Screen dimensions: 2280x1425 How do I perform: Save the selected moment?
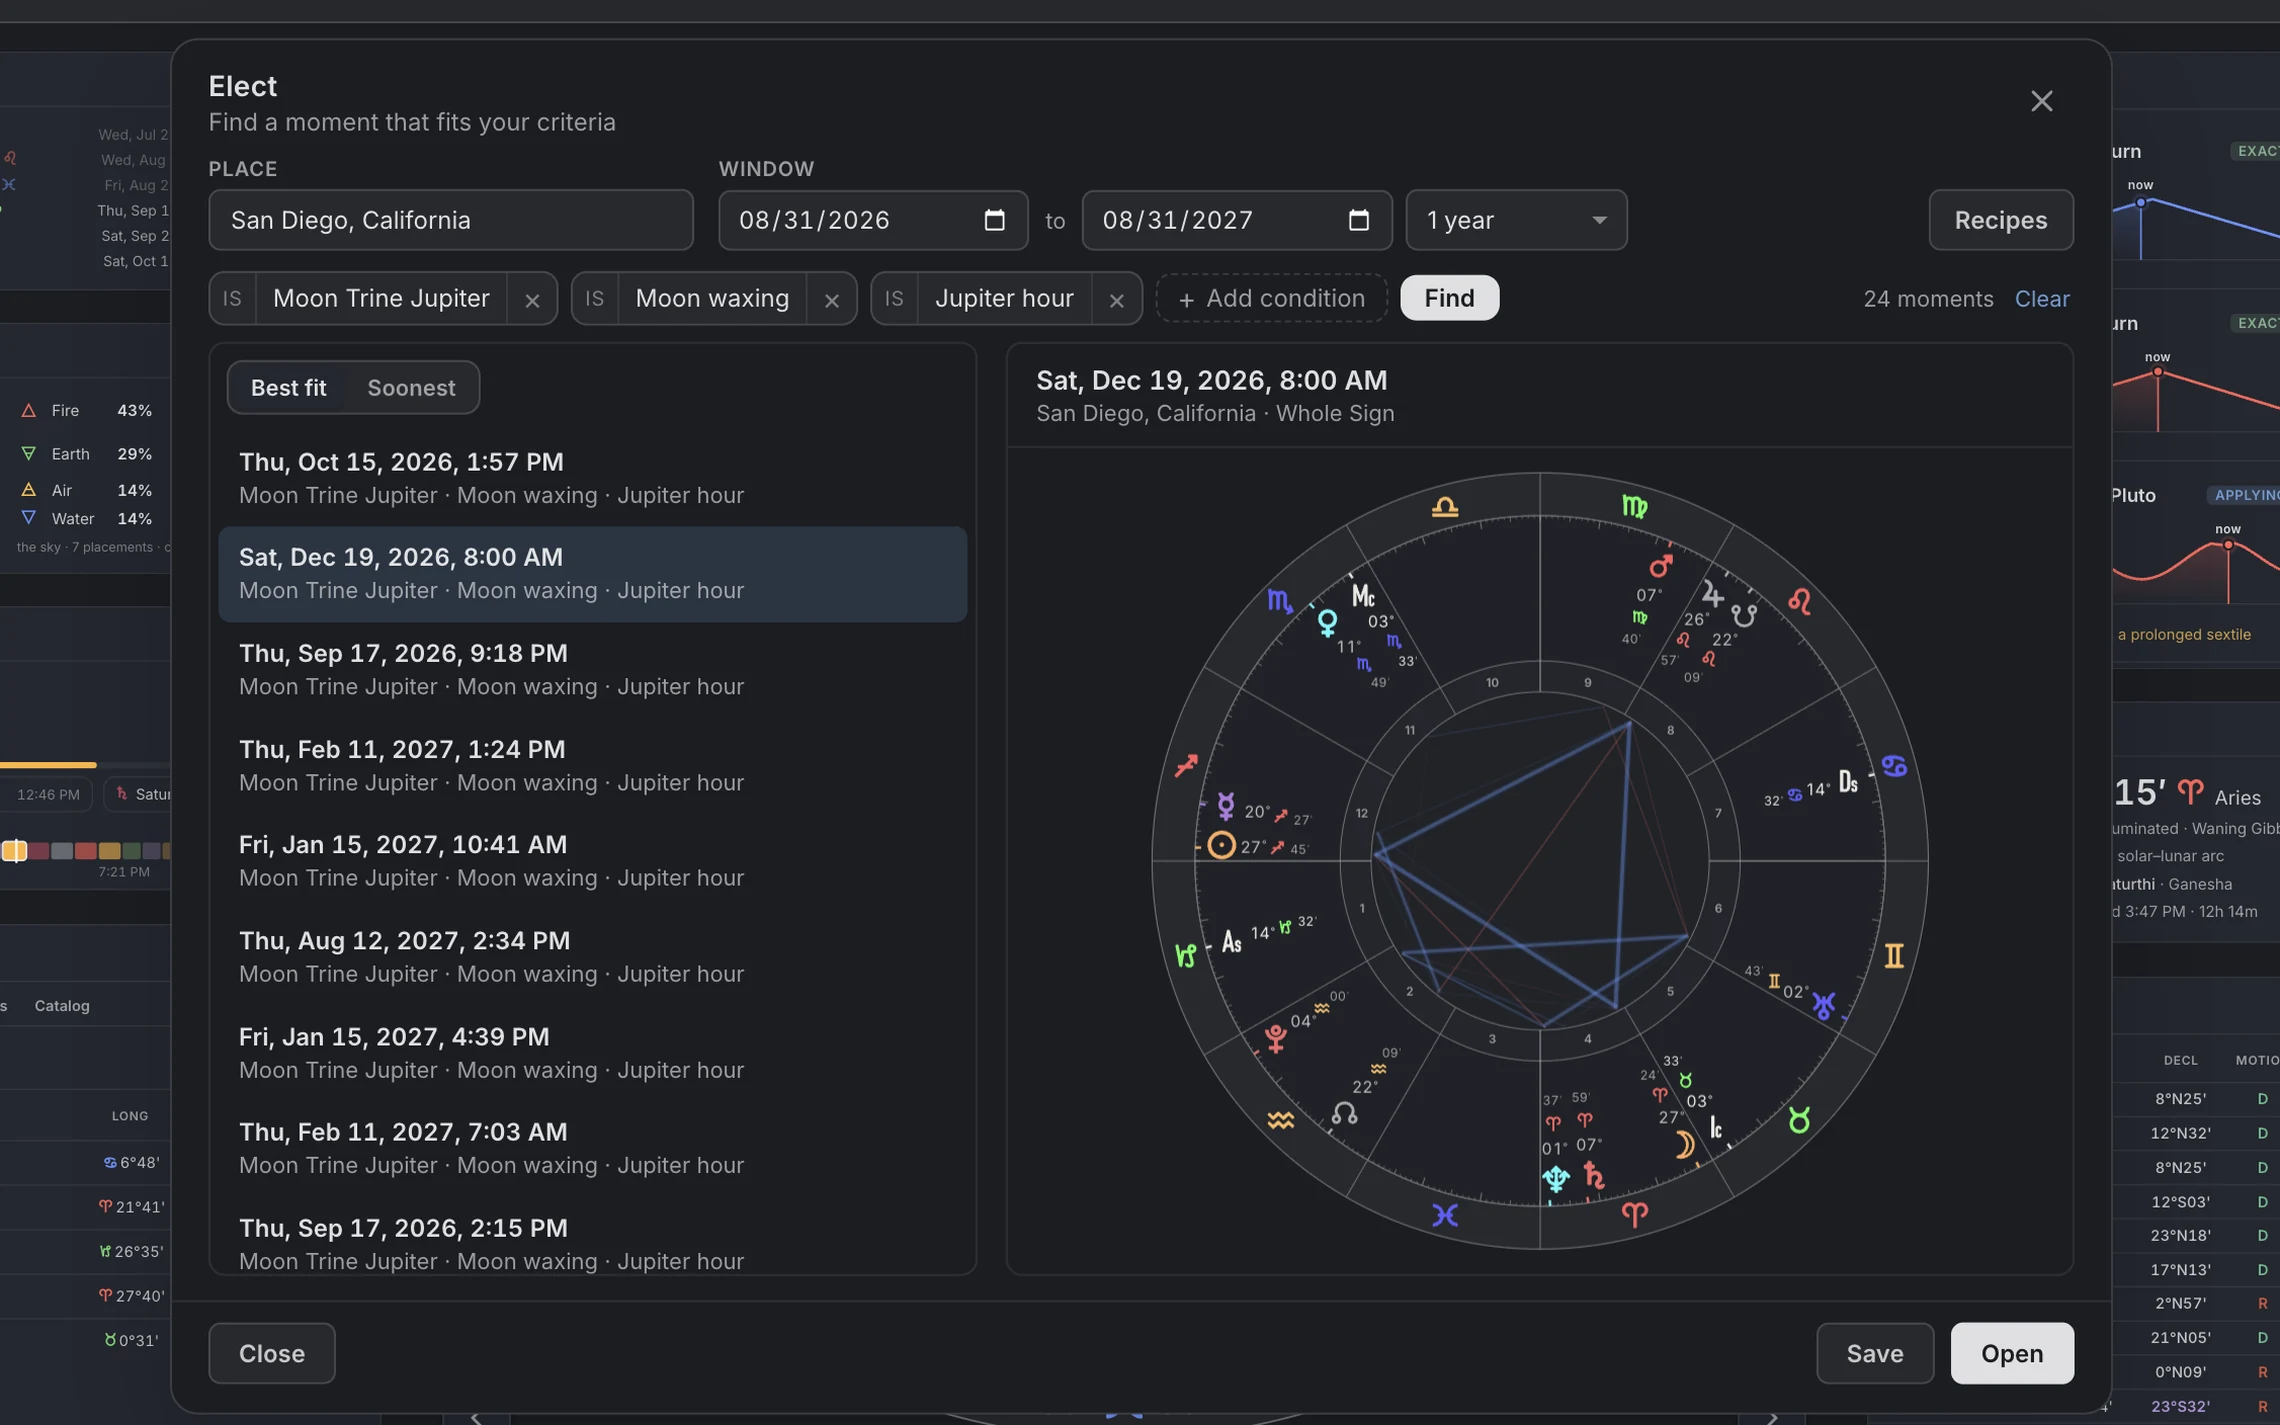point(1874,1353)
